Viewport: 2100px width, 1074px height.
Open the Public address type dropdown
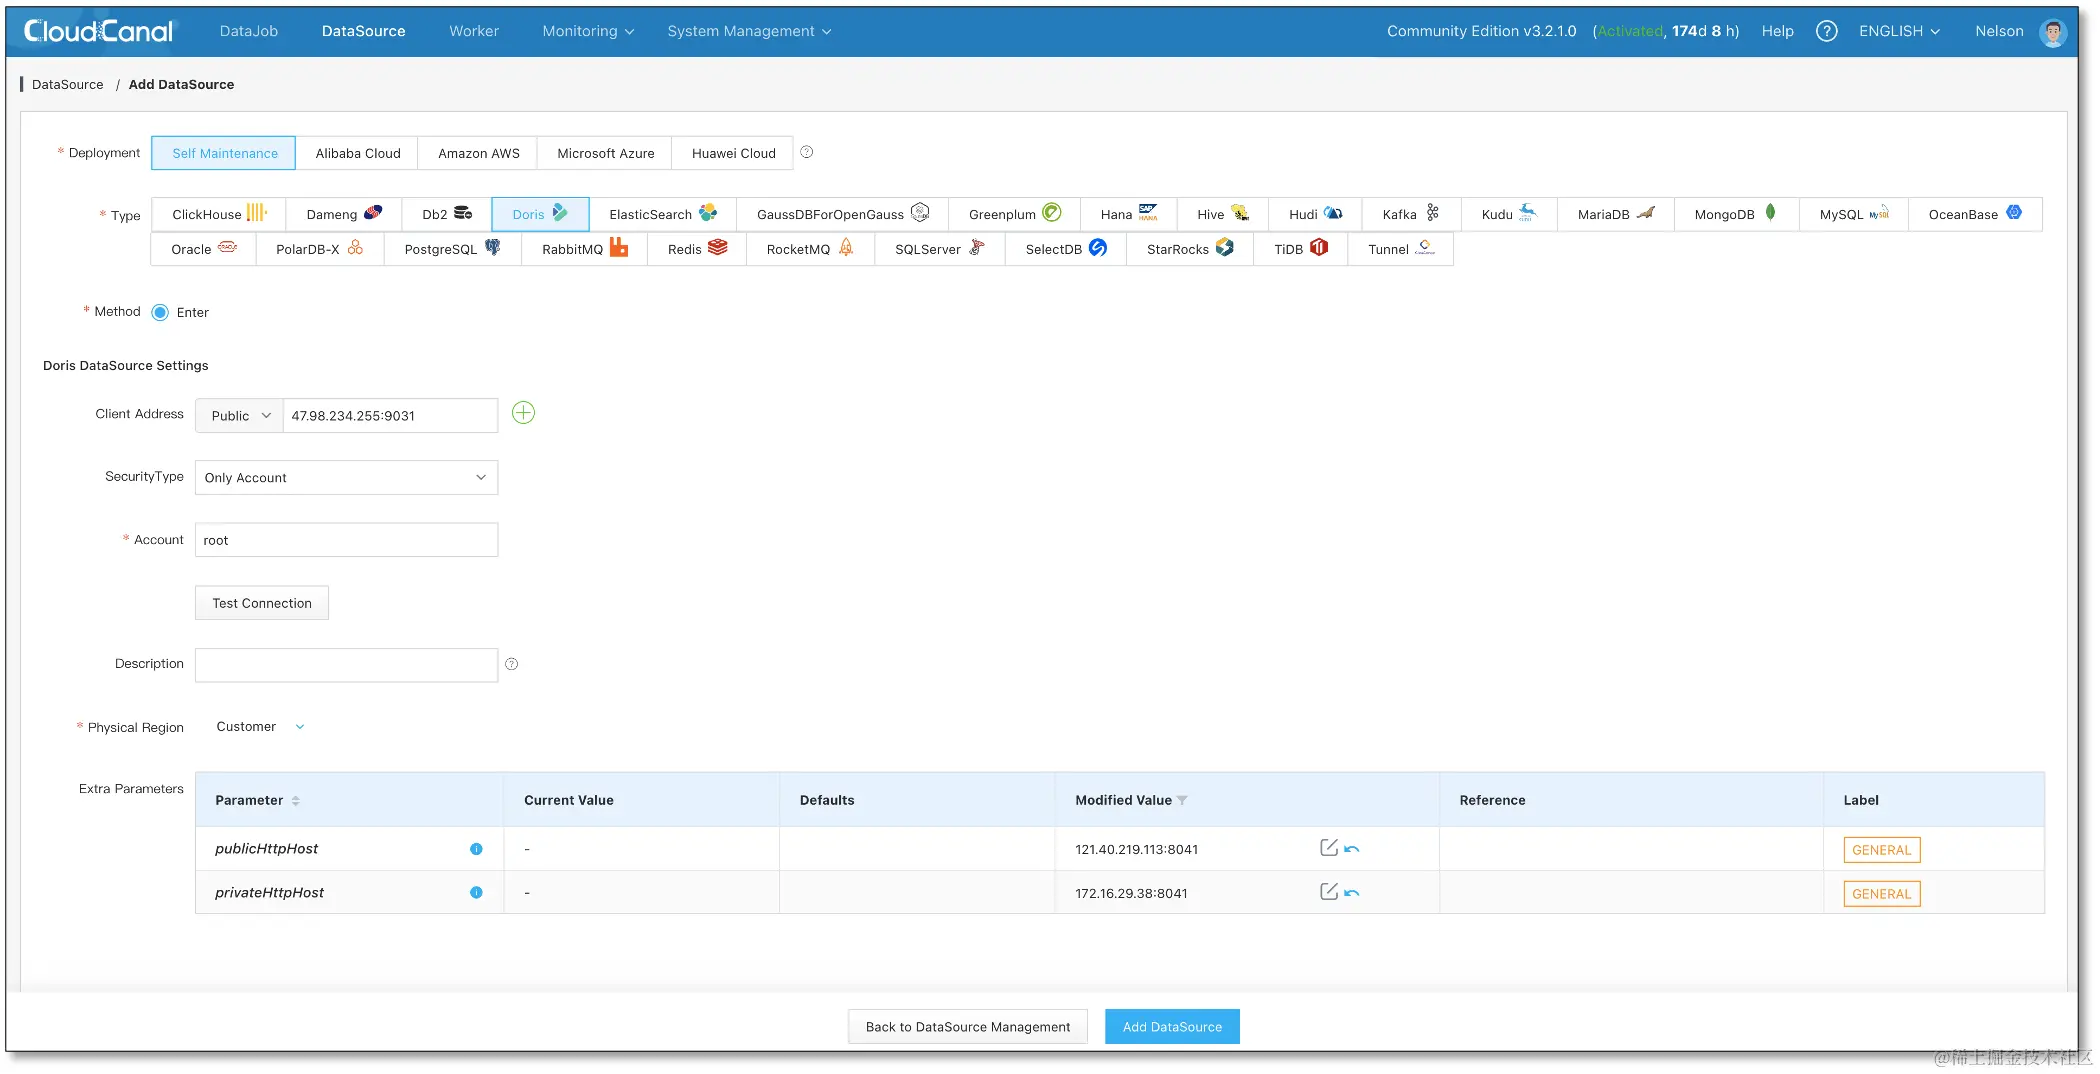[240, 416]
